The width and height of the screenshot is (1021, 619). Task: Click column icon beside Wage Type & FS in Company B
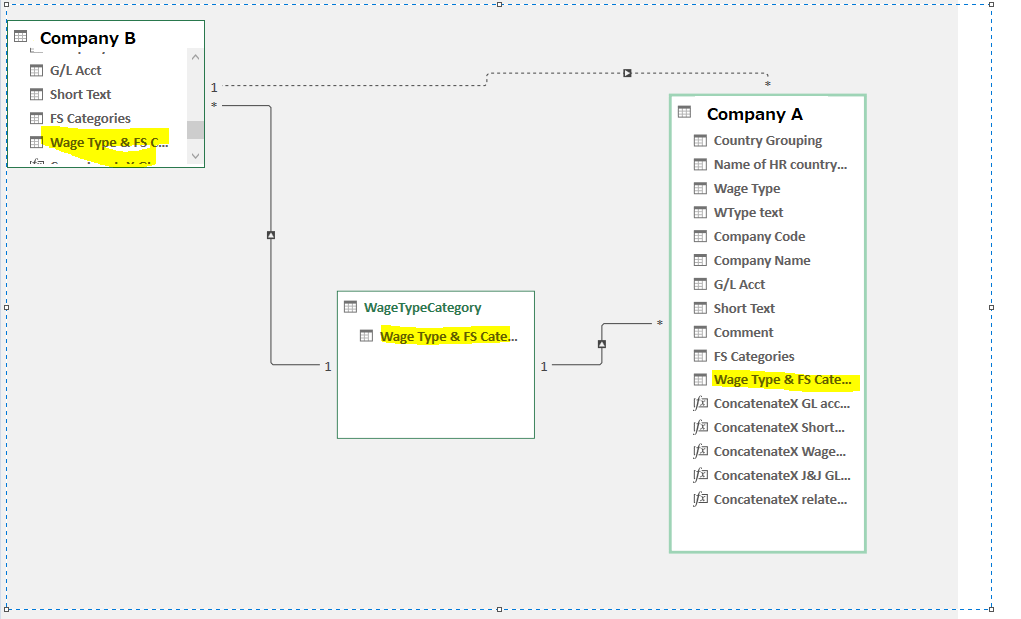point(36,142)
